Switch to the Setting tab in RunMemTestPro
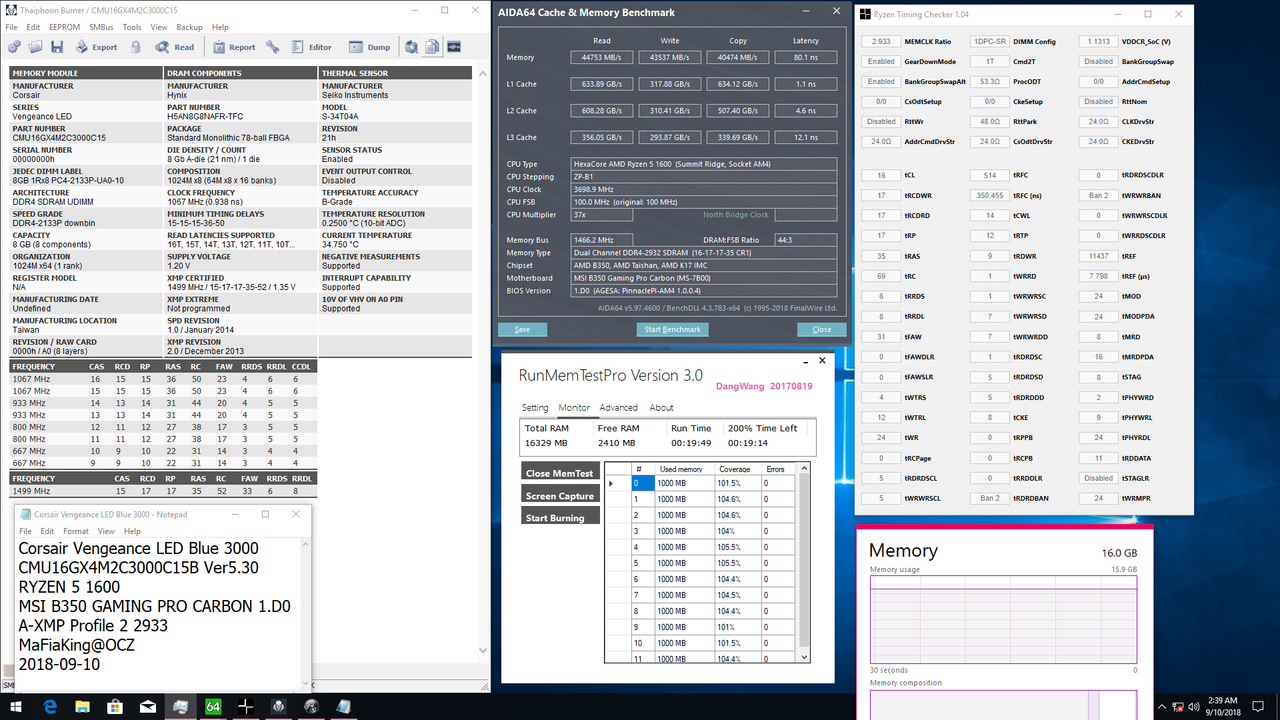The image size is (1280, 720). click(x=535, y=407)
